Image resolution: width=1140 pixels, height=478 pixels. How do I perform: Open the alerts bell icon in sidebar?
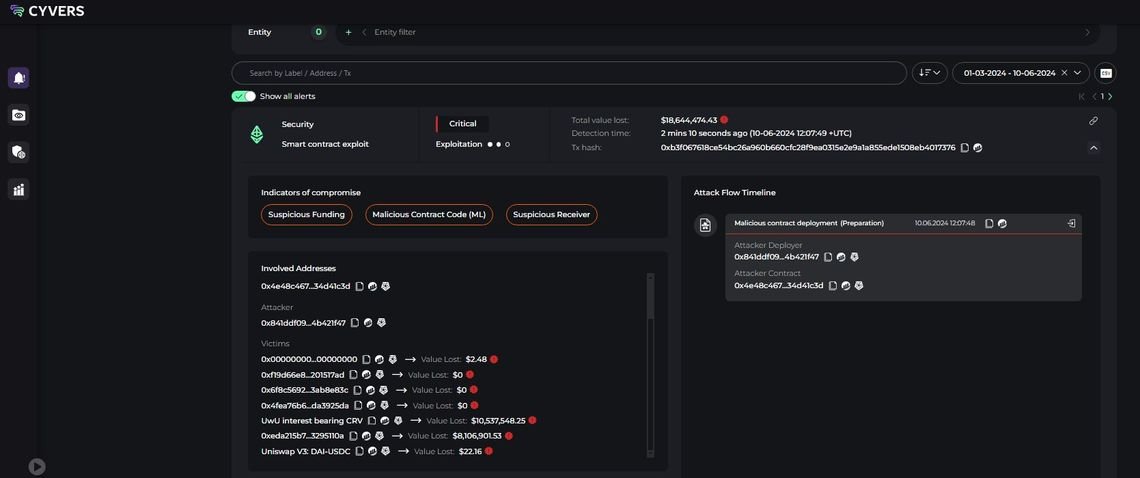18,78
